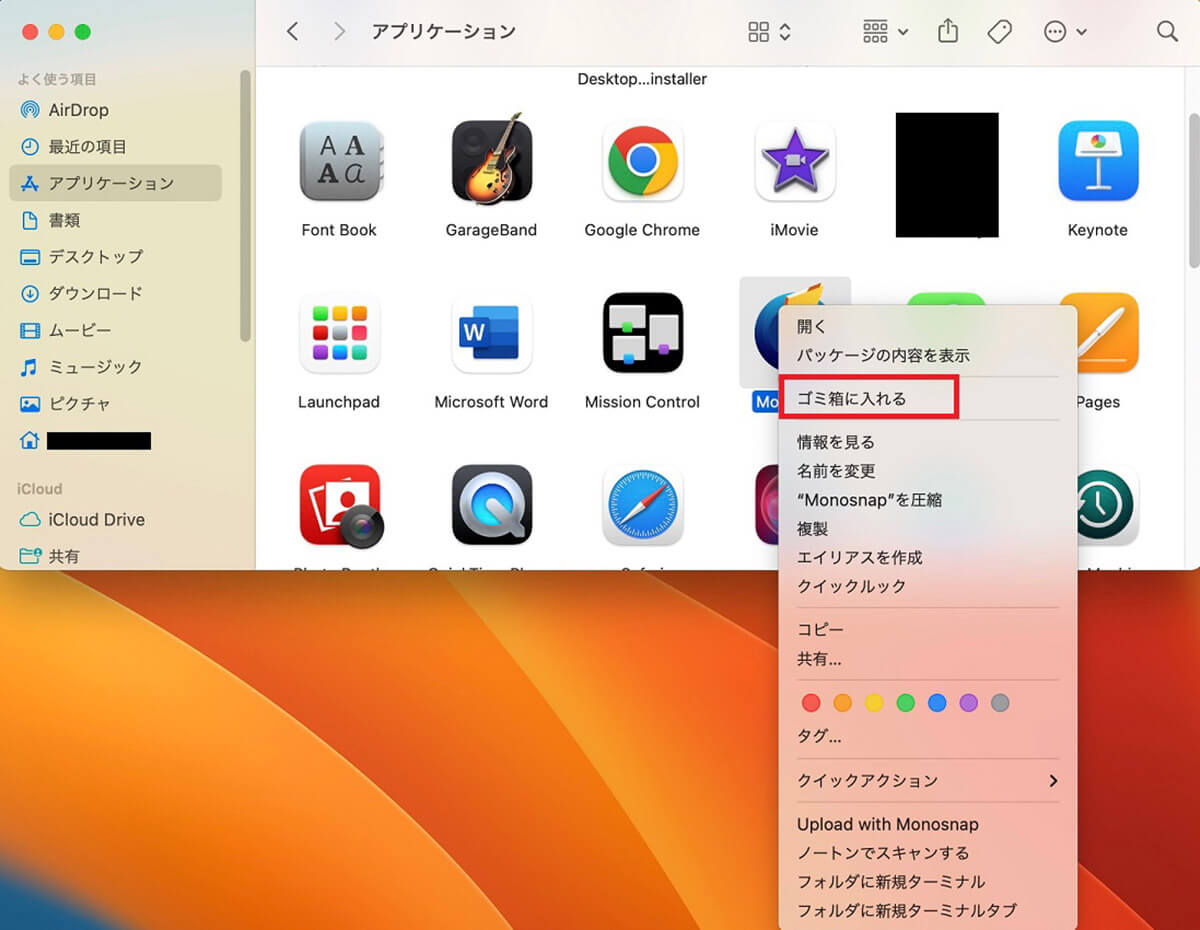The image size is (1200, 930).
Task: Select the Mission Control app icon
Action: tap(642, 333)
